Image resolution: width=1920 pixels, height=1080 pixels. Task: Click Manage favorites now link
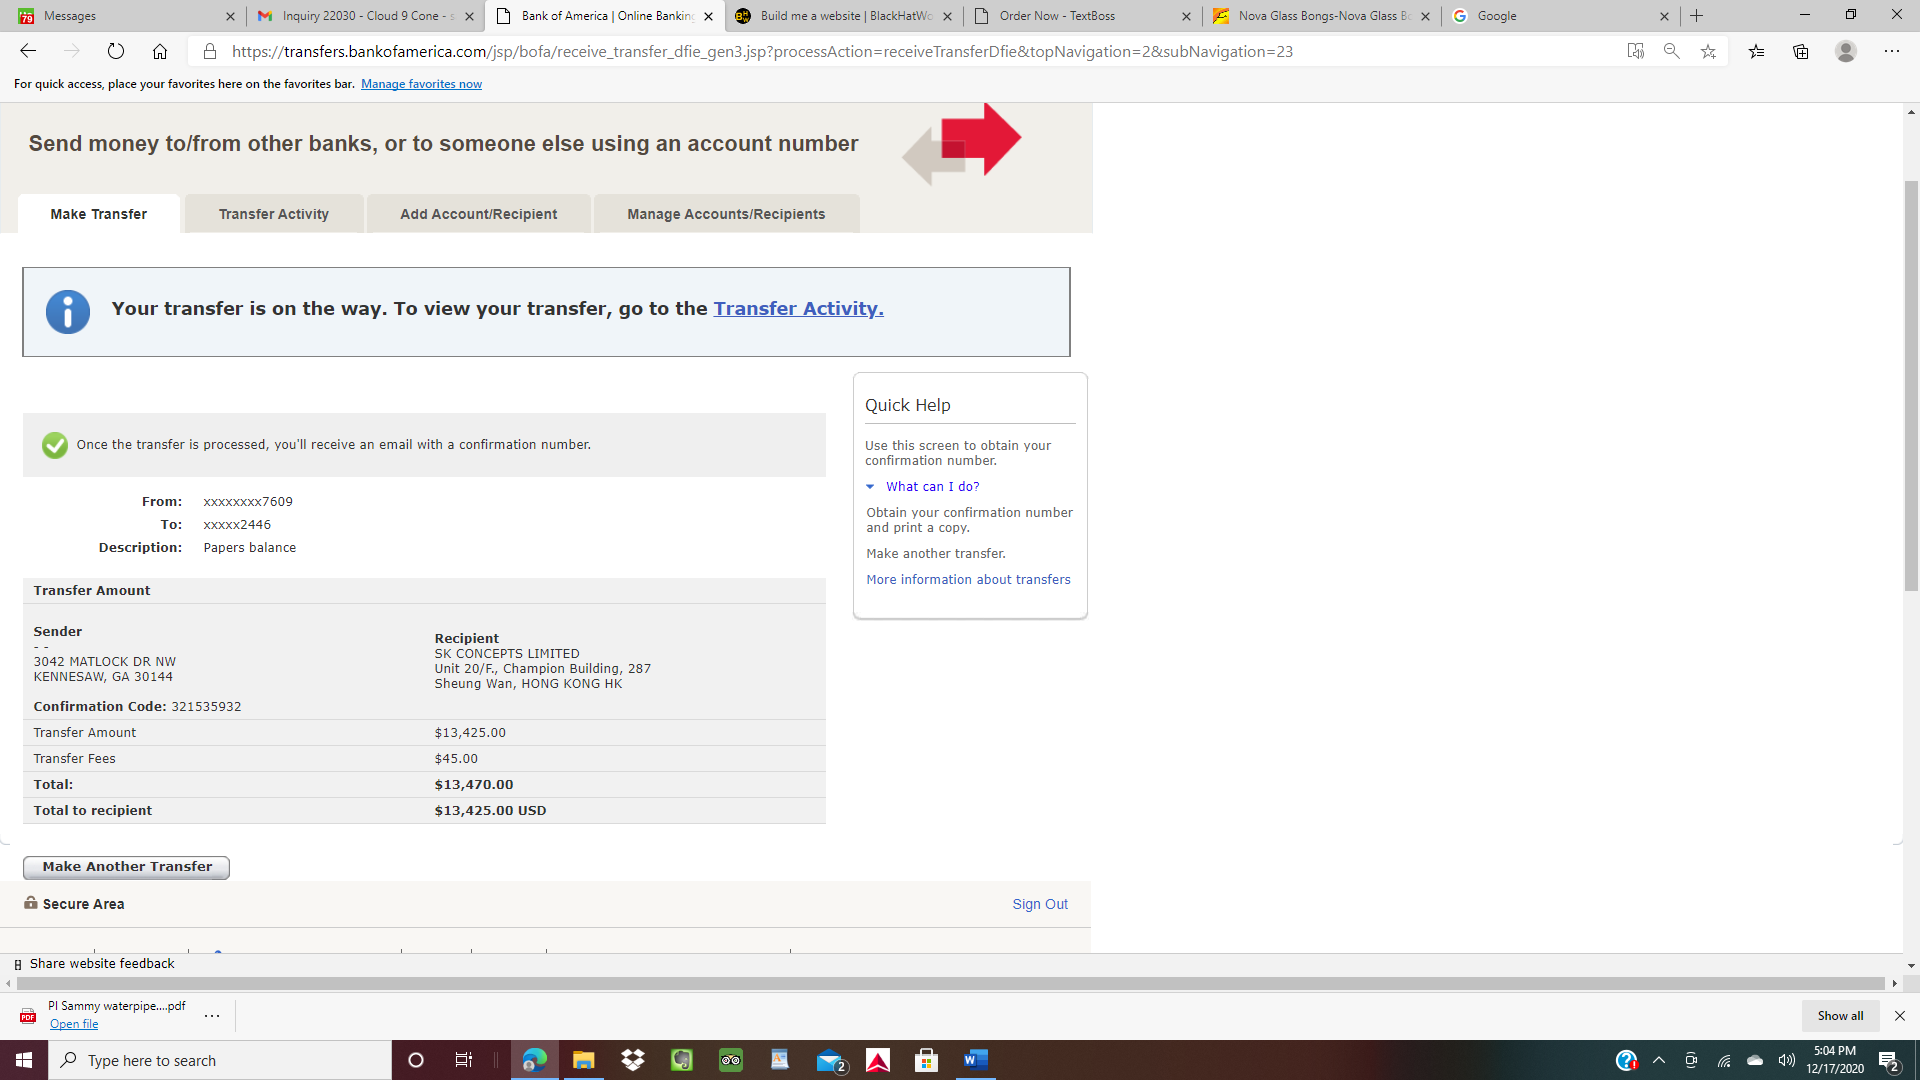(421, 84)
